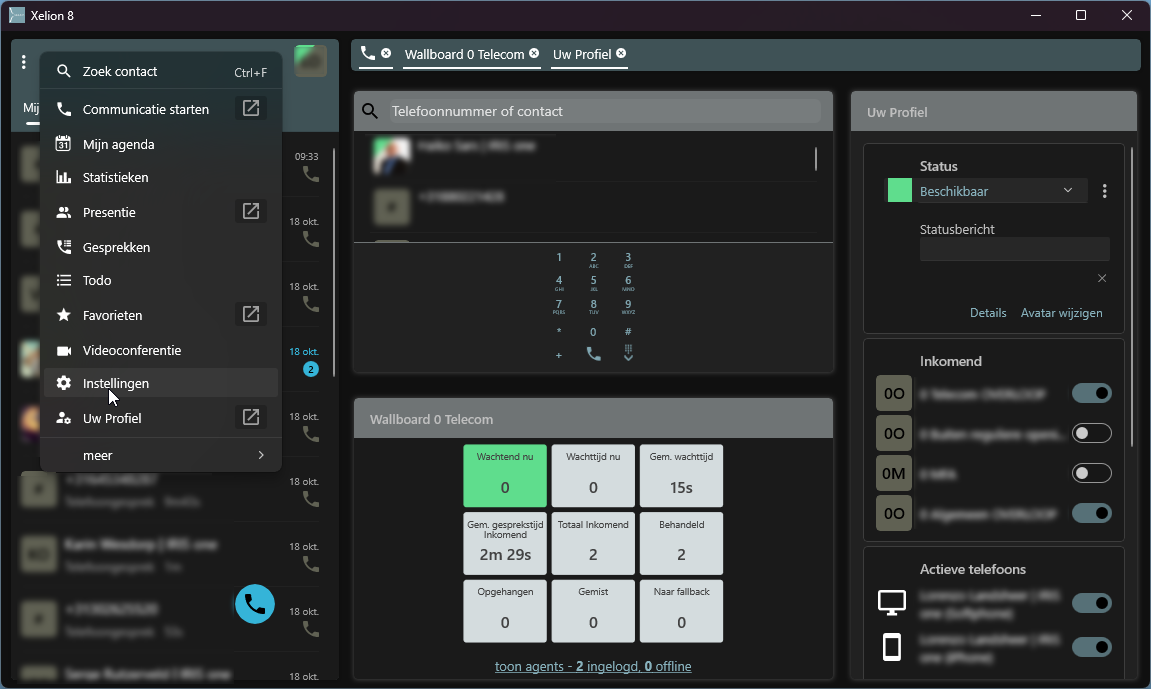The image size is (1151, 689).
Task: Close the Wallboard 0 Telecom tab
Action: [x=534, y=53]
